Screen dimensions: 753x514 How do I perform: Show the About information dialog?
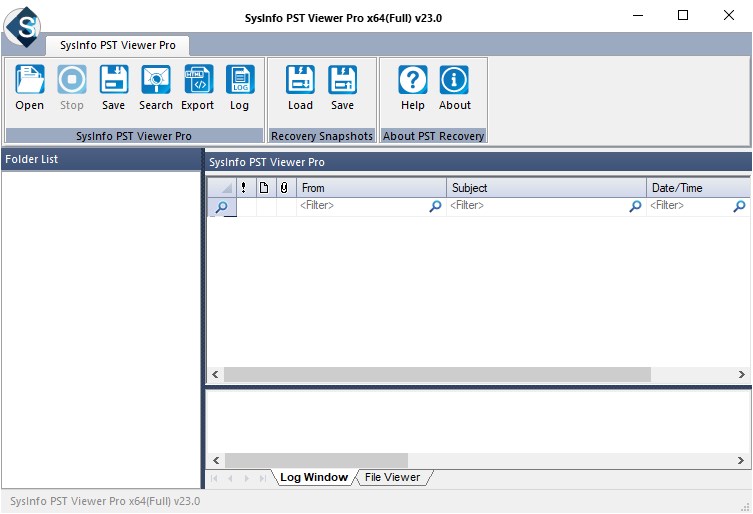(454, 88)
